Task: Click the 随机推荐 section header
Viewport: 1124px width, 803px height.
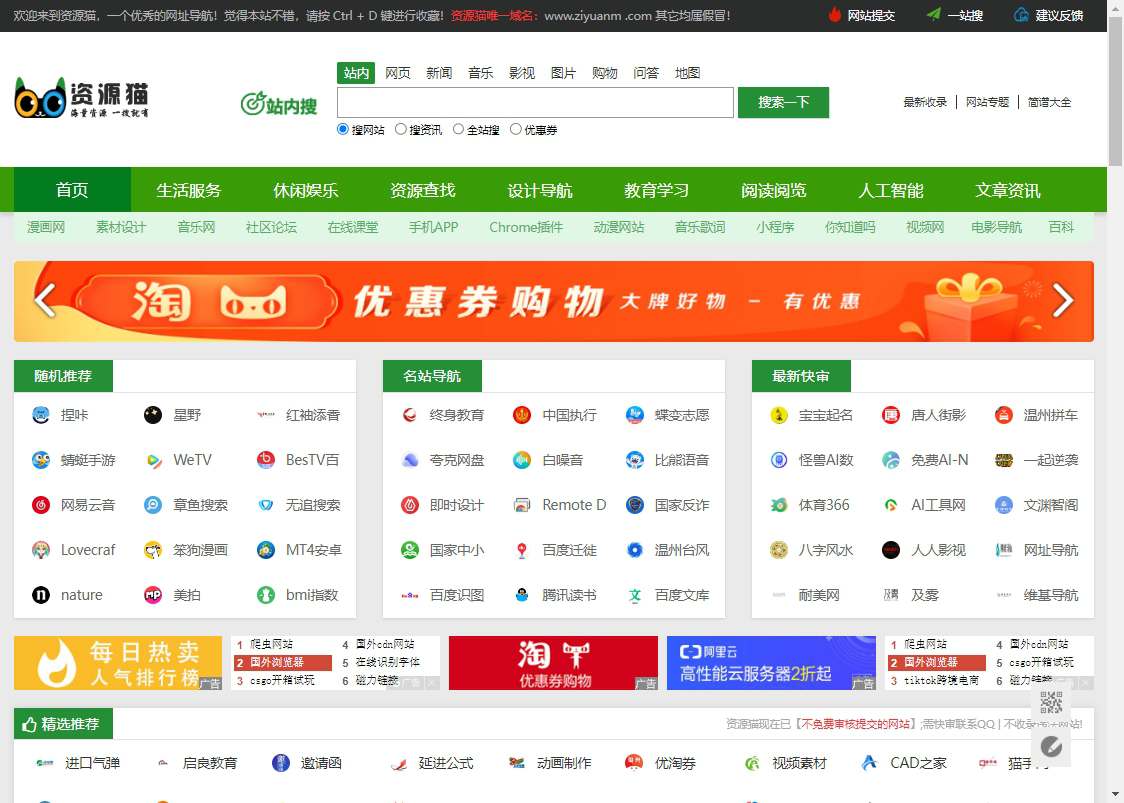Action: point(63,376)
